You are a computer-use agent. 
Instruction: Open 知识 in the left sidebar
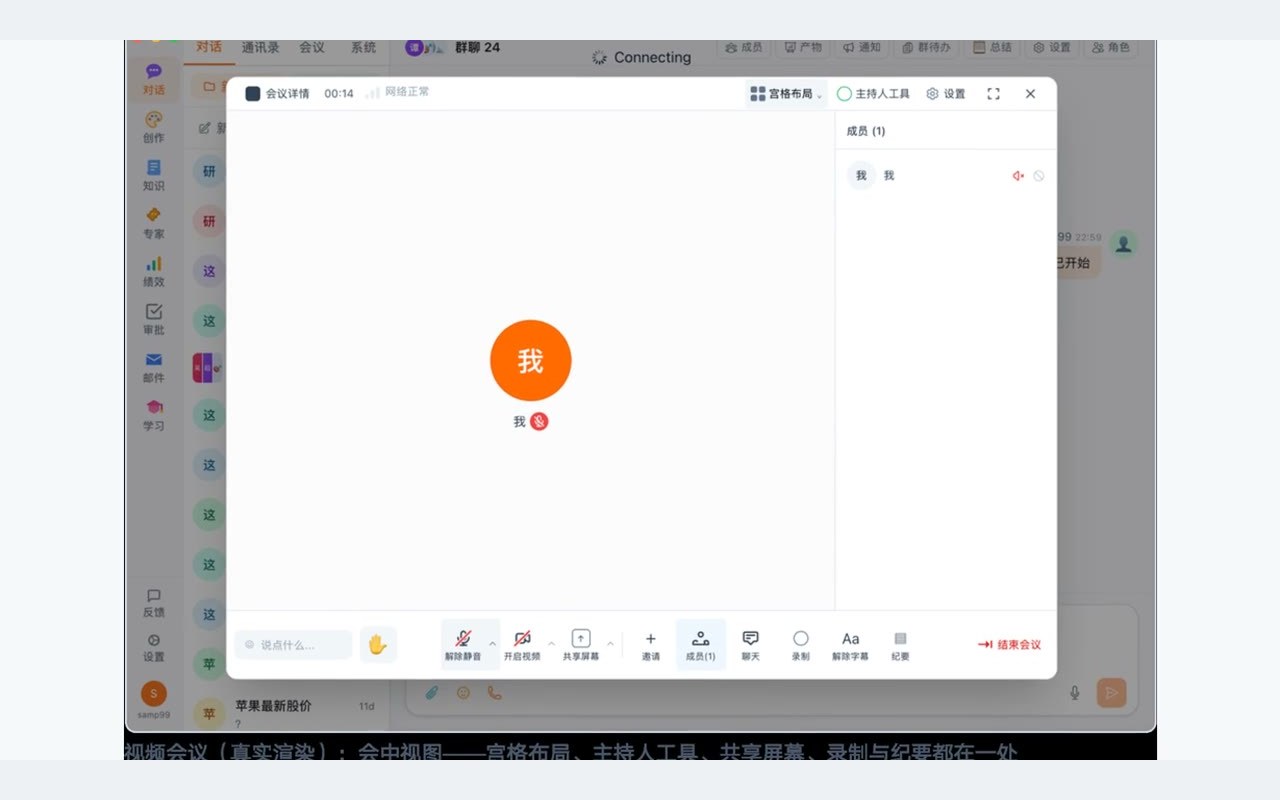click(154, 175)
